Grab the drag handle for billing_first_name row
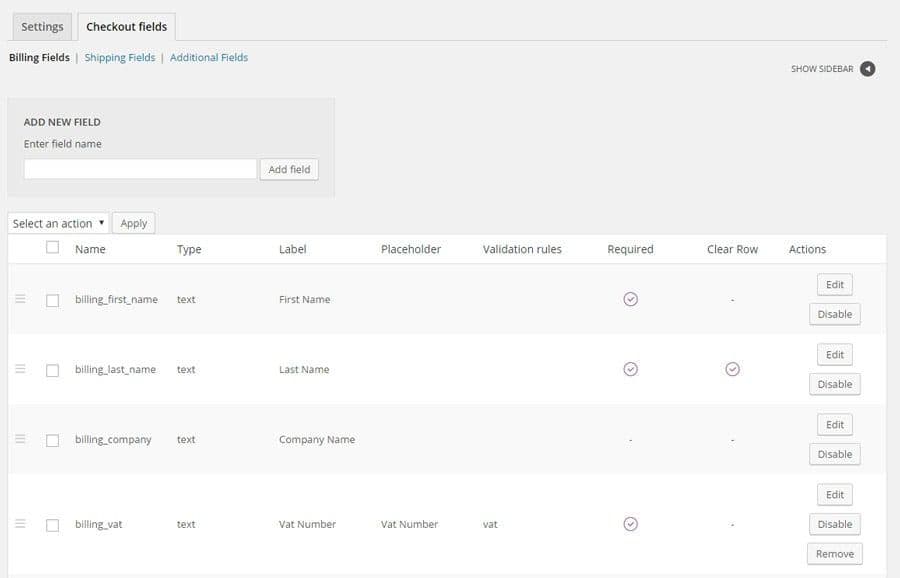900x578 pixels. (20, 299)
